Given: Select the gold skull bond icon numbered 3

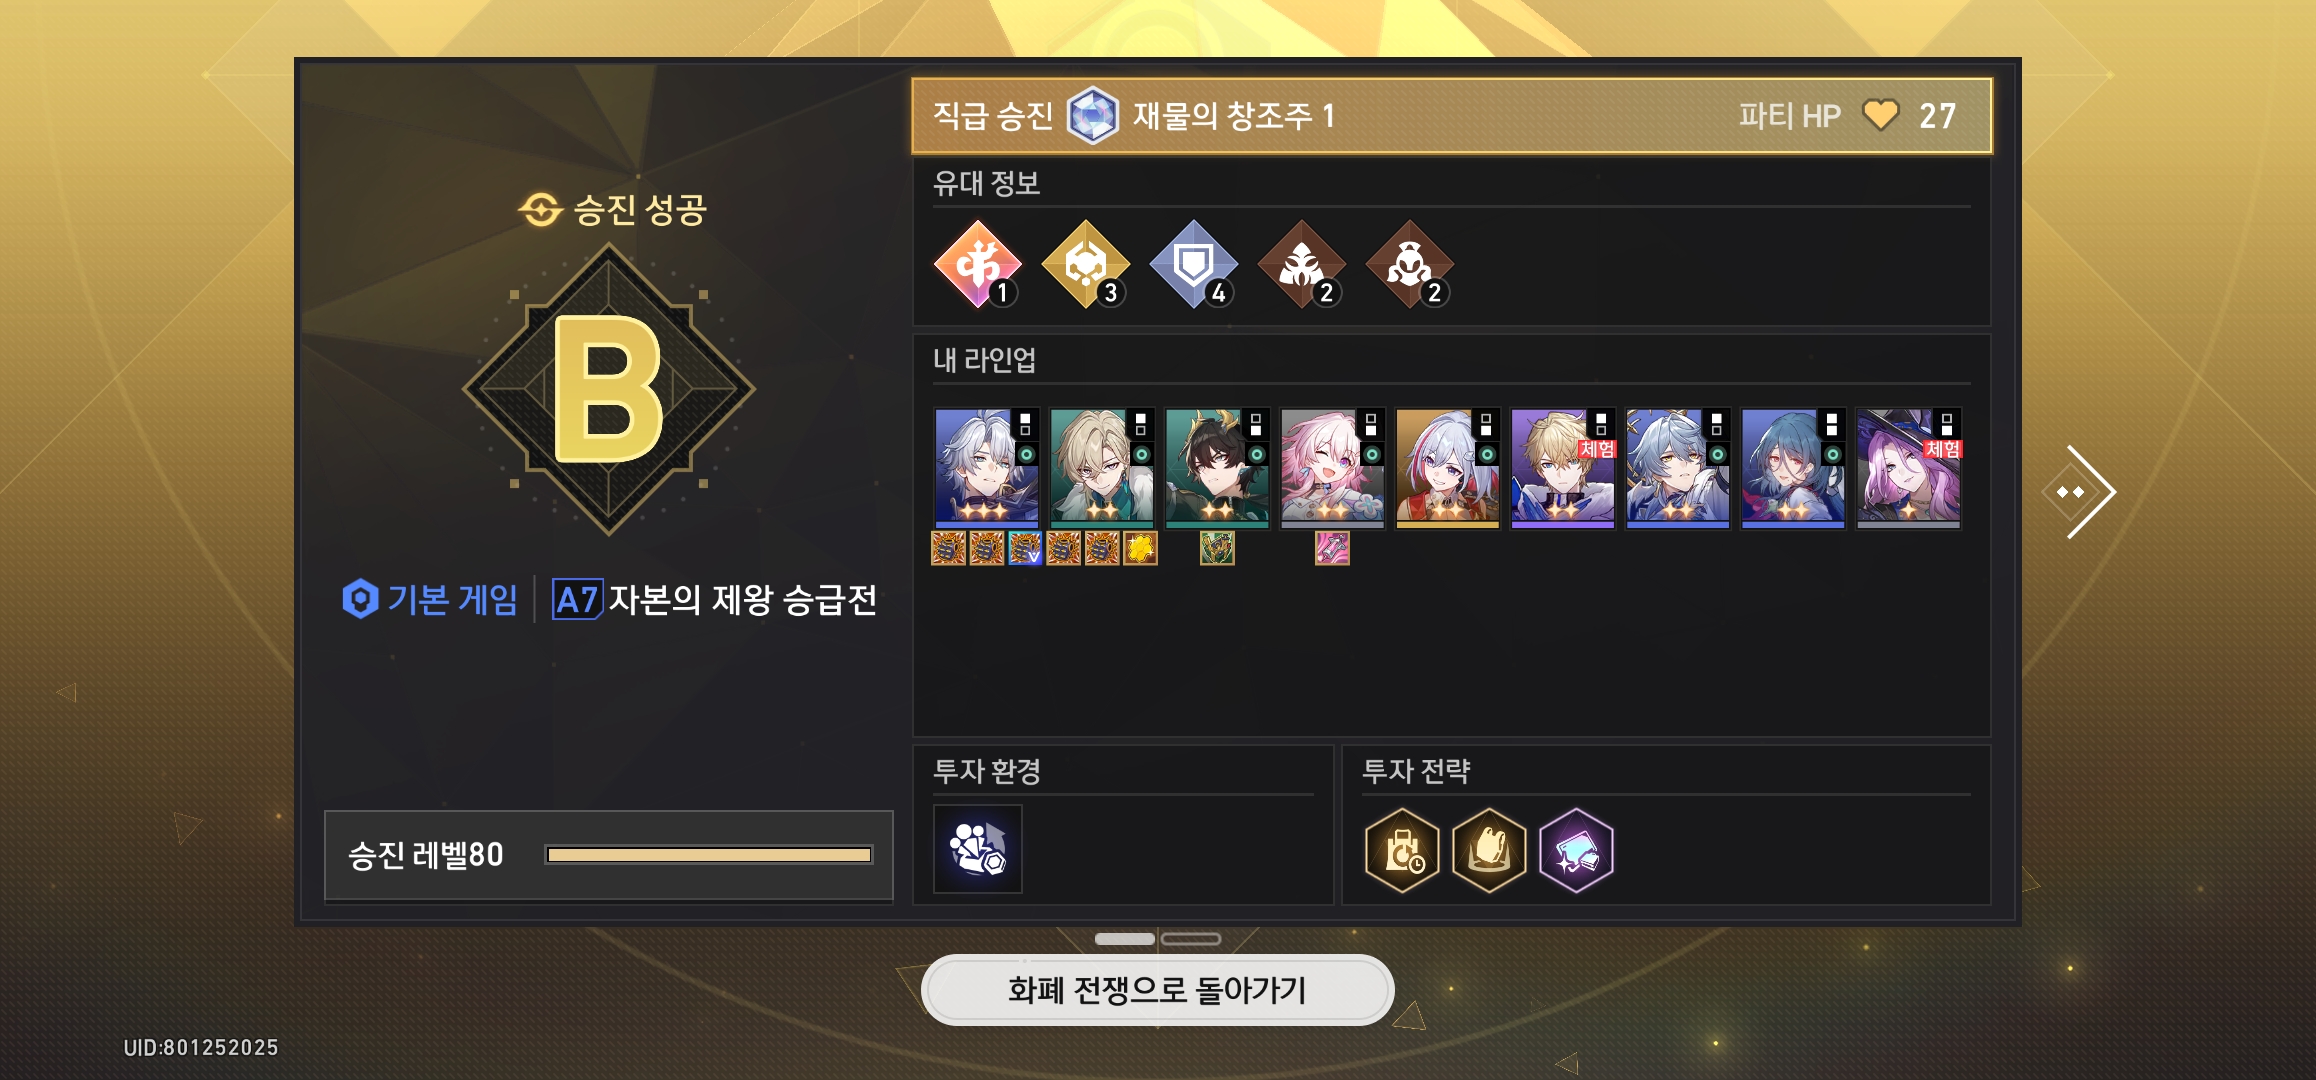Looking at the screenshot, I should [1086, 265].
